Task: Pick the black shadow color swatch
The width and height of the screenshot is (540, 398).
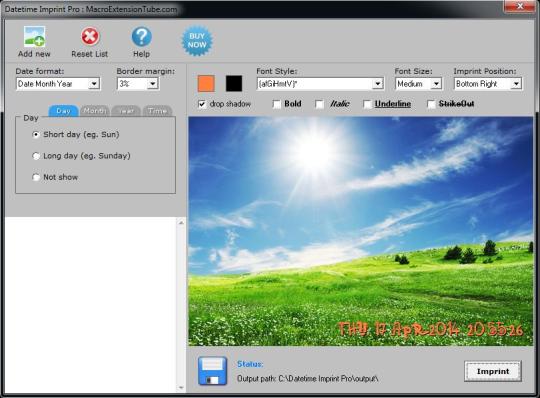Action: pos(234,84)
